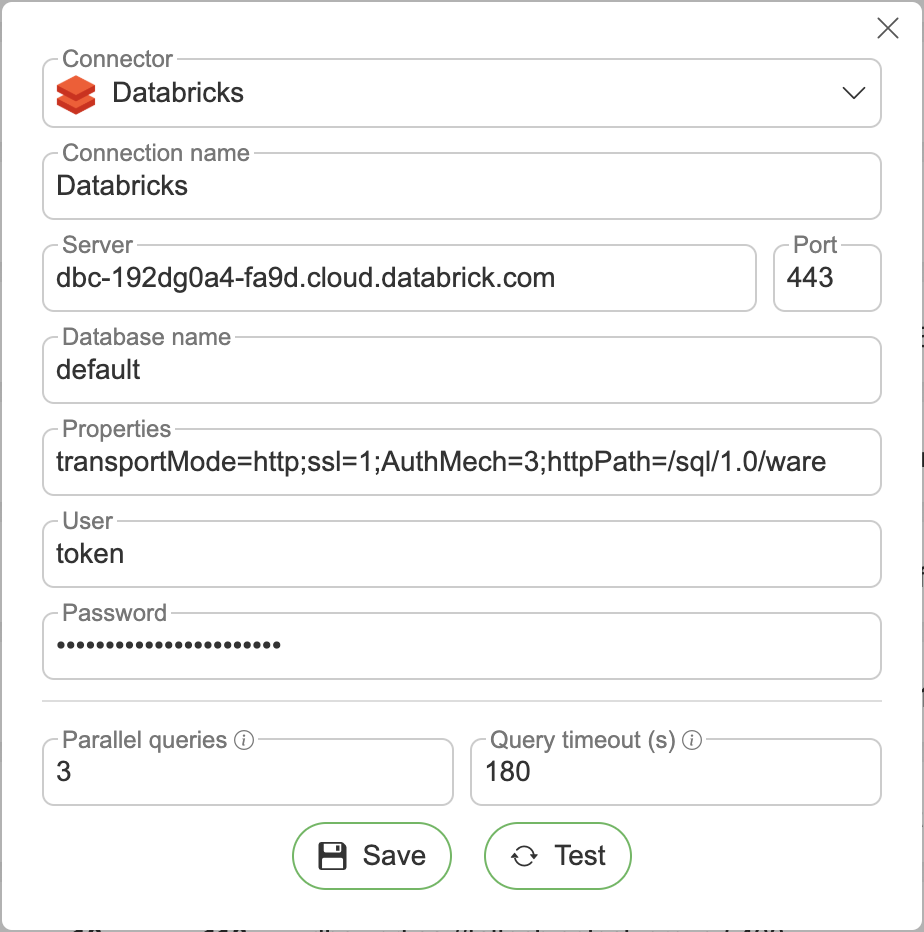Click the Query timeout value field
The image size is (924, 932).
[x=675, y=772]
